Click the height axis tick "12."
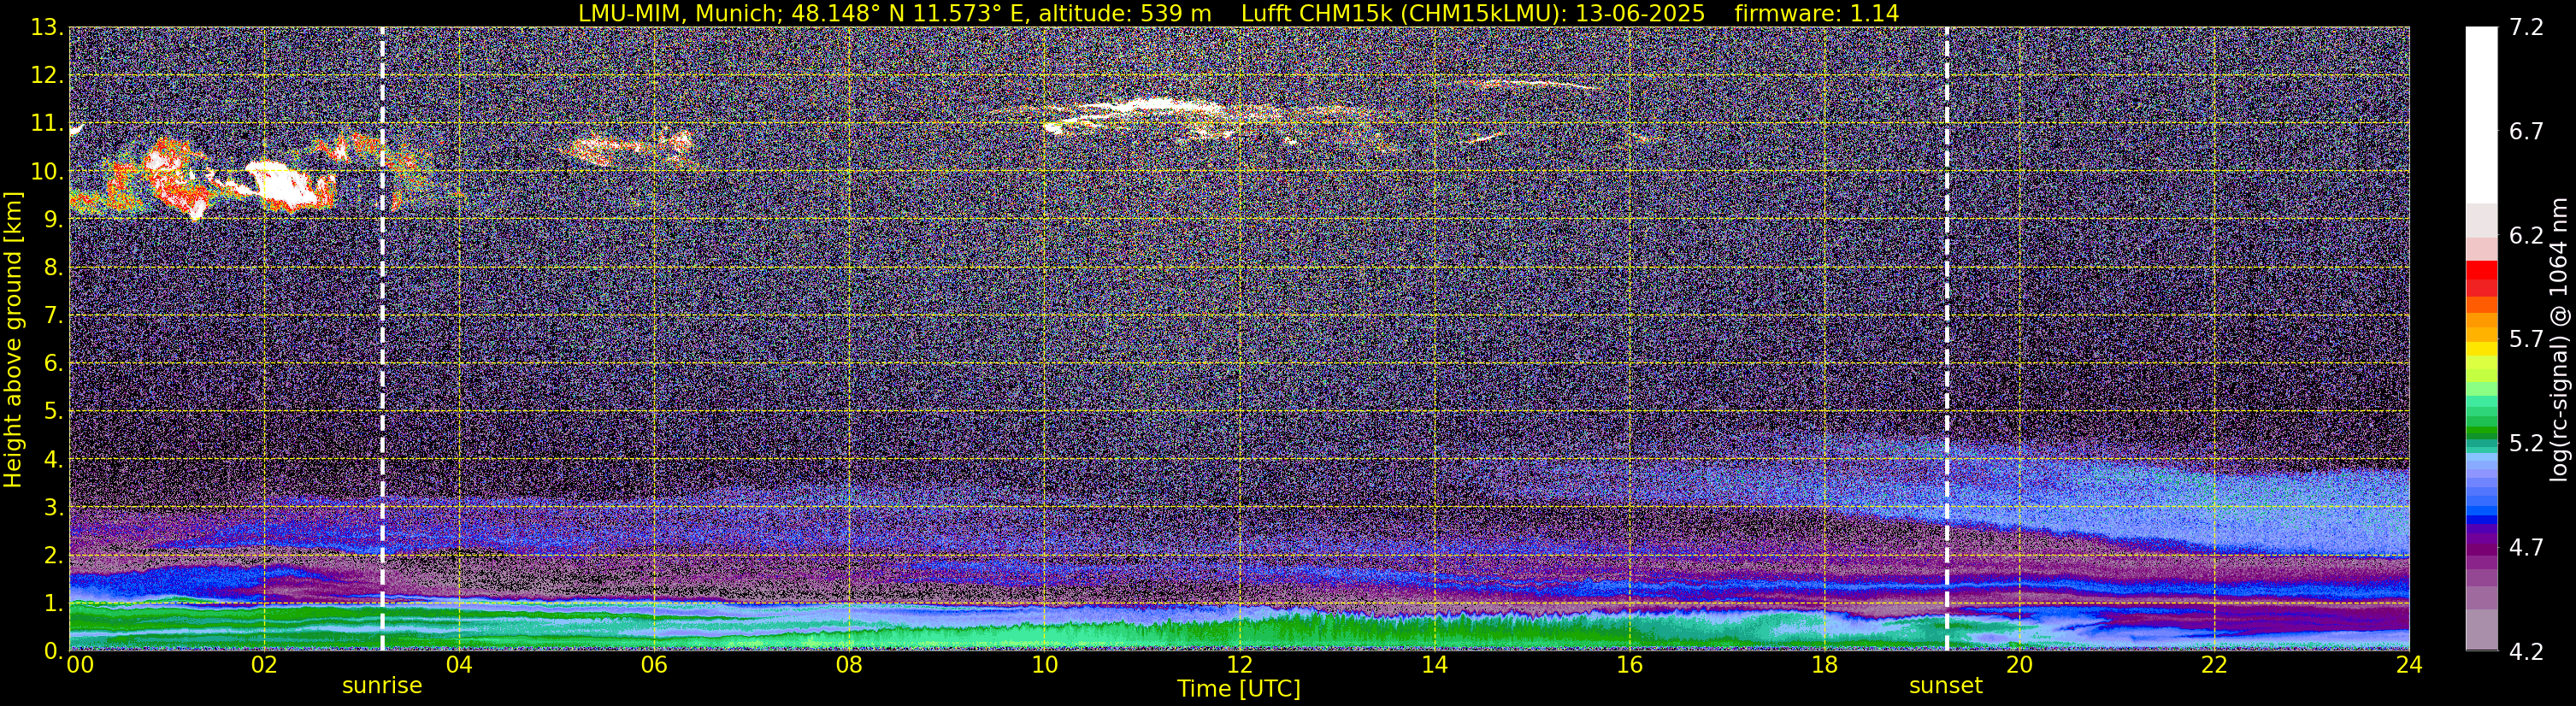 (47, 75)
